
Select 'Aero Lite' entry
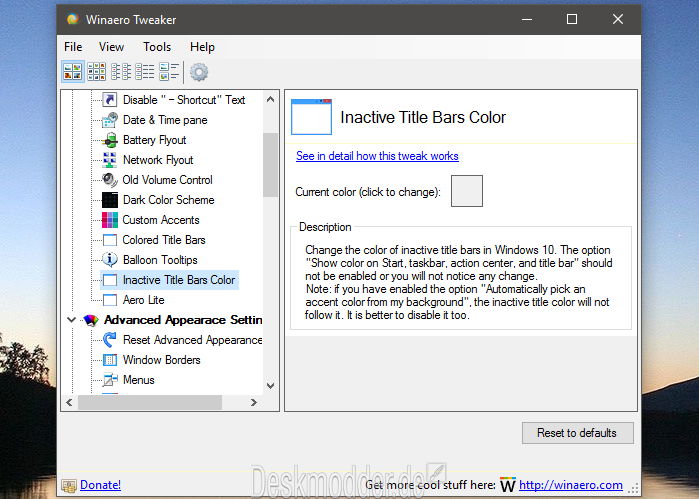143,300
